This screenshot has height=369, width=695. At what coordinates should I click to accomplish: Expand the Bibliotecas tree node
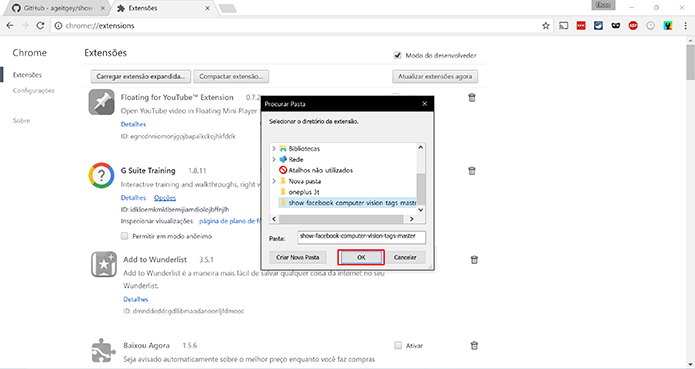click(274, 148)
